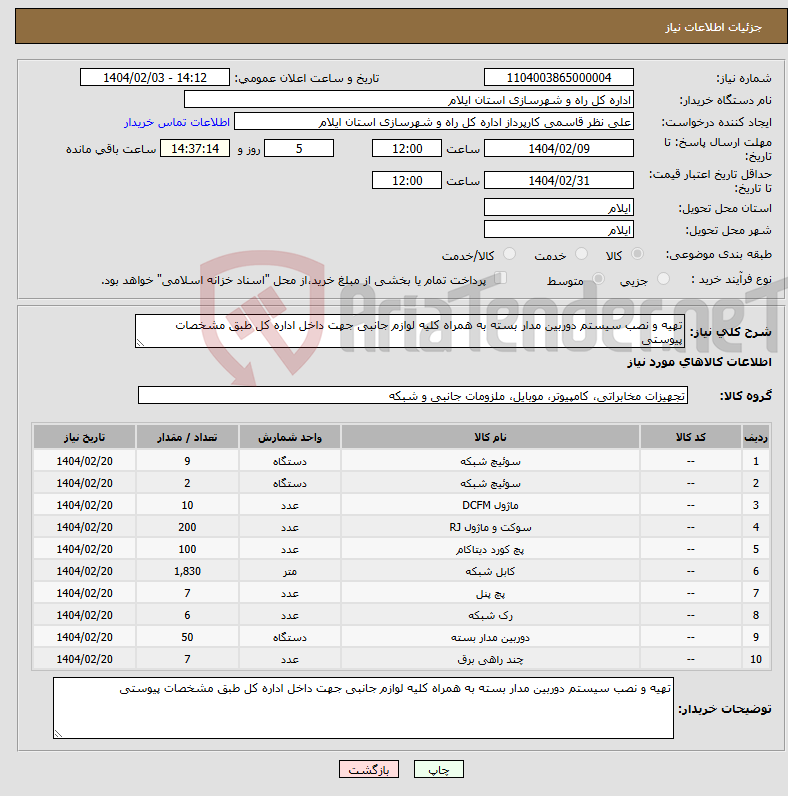Viewport: 788px width, 796px height.
Task: Click the دستگاه unit in دوربین مدار بسته row
Action: click(x=289, y=637)
